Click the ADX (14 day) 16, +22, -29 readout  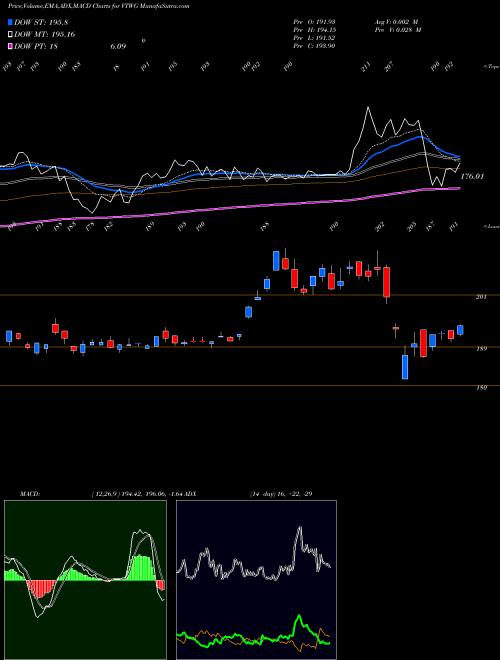[x=281, y=494]
